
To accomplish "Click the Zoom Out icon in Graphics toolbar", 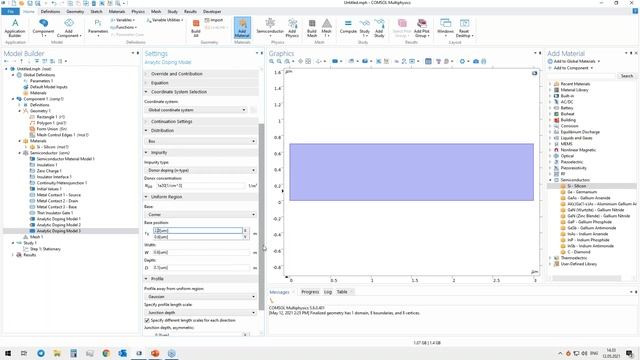I will pos(279,61).
